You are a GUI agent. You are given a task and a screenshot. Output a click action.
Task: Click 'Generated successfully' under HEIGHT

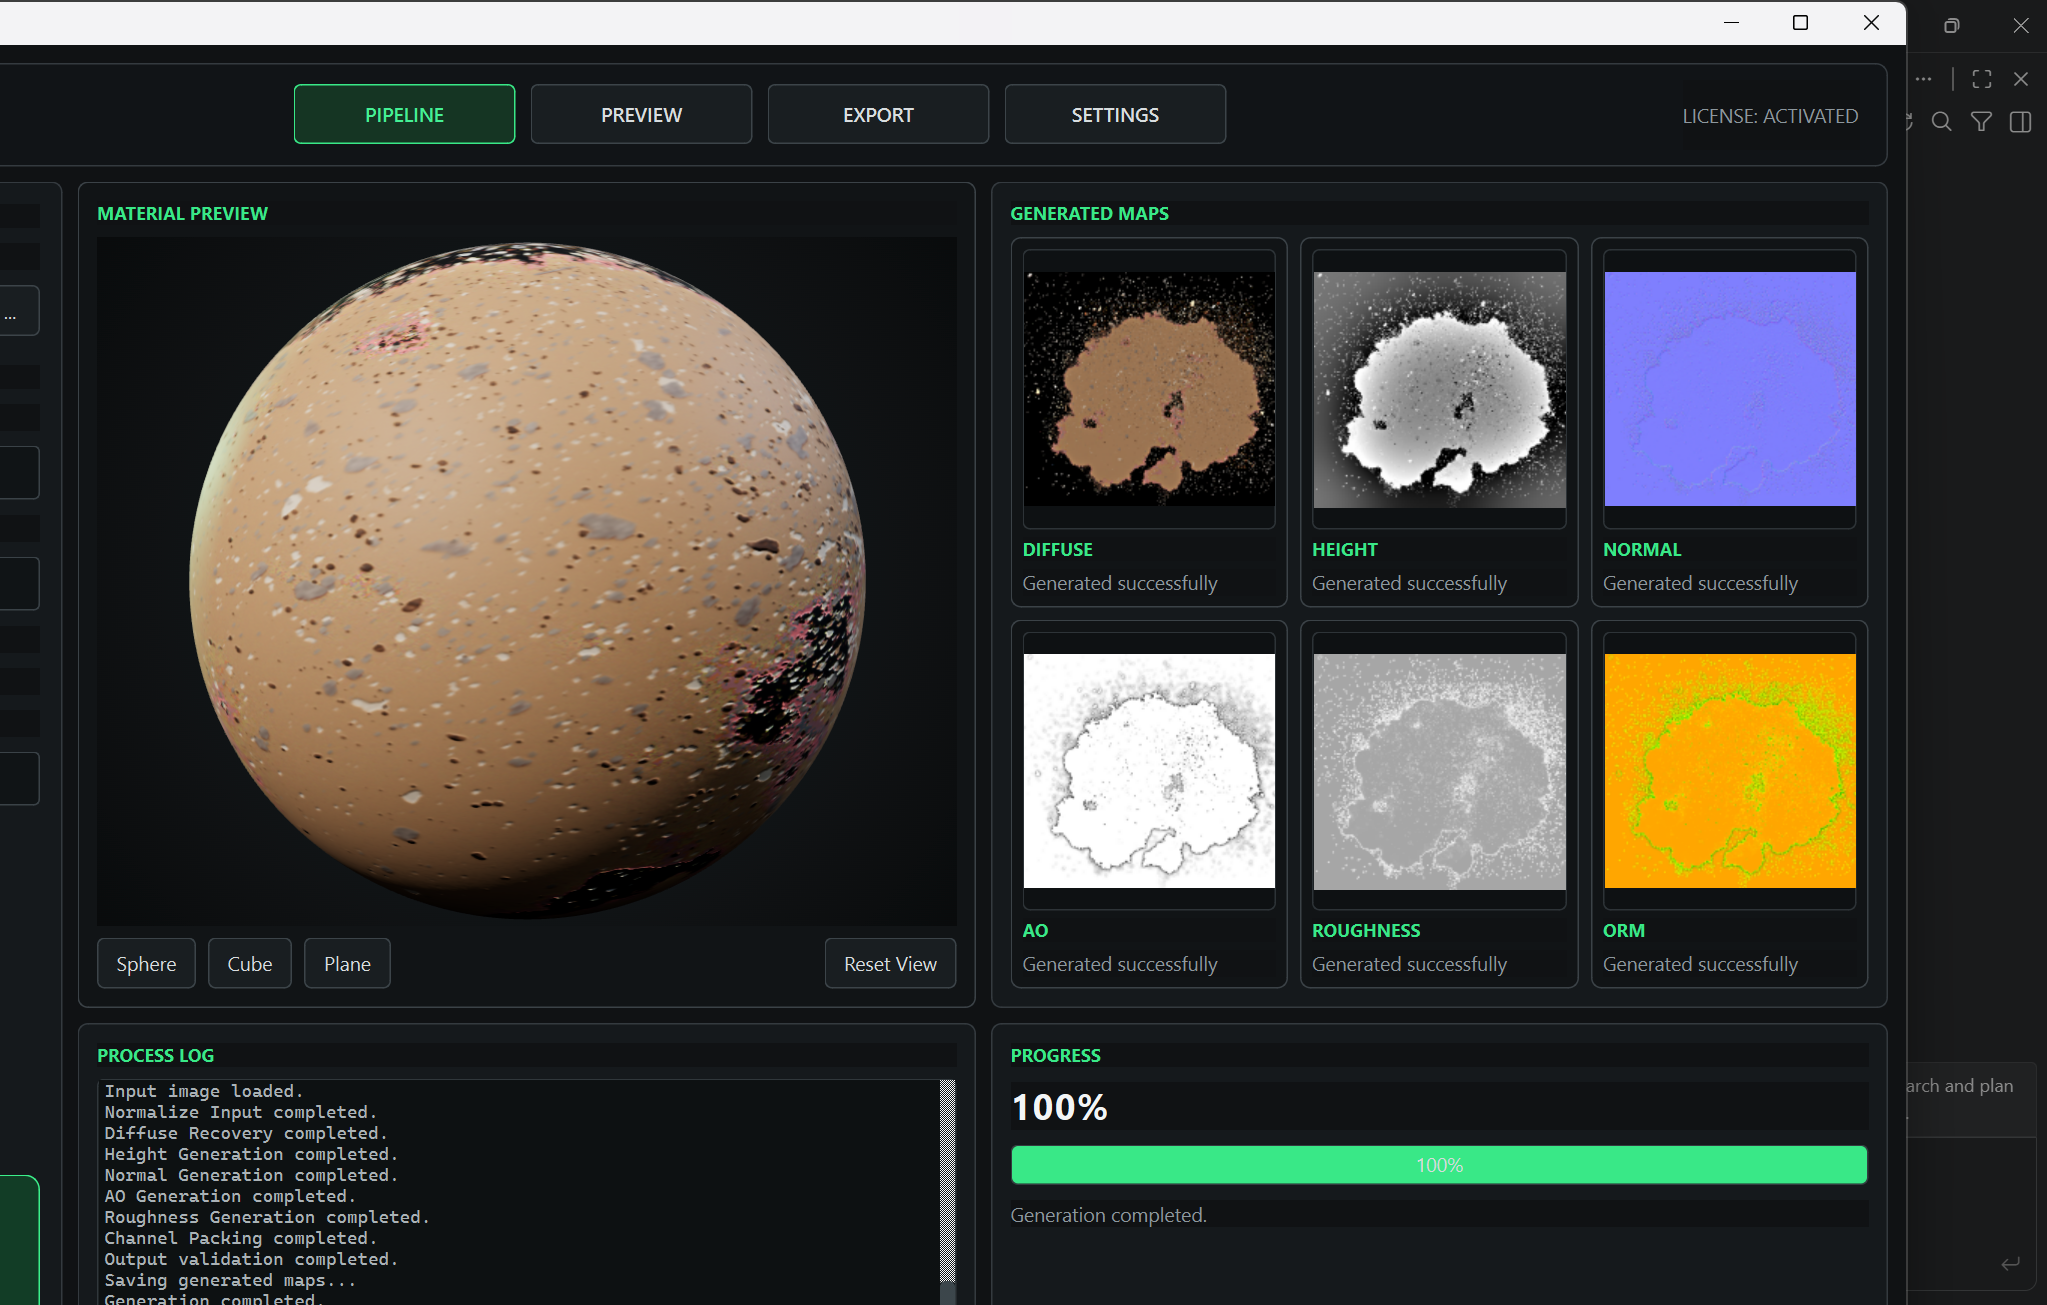point(1409,583)
